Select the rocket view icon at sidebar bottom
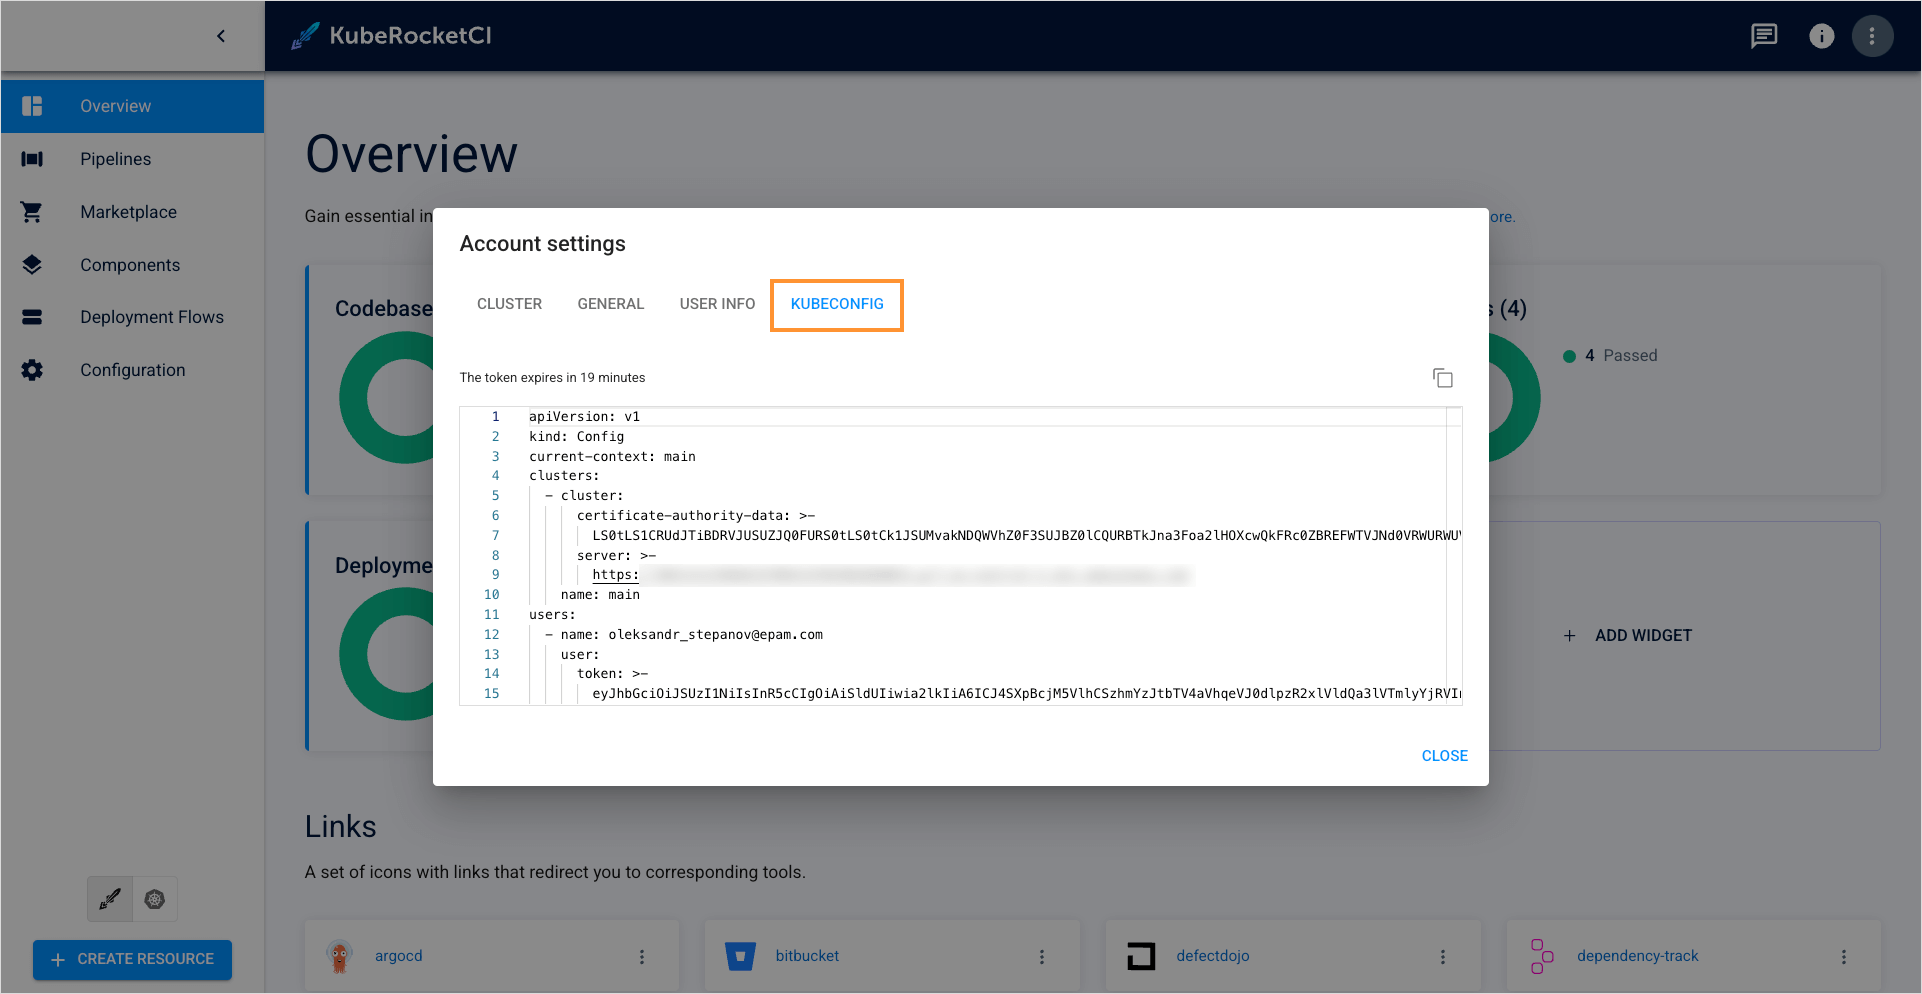The image size is (1922, 994). [110, 899]
